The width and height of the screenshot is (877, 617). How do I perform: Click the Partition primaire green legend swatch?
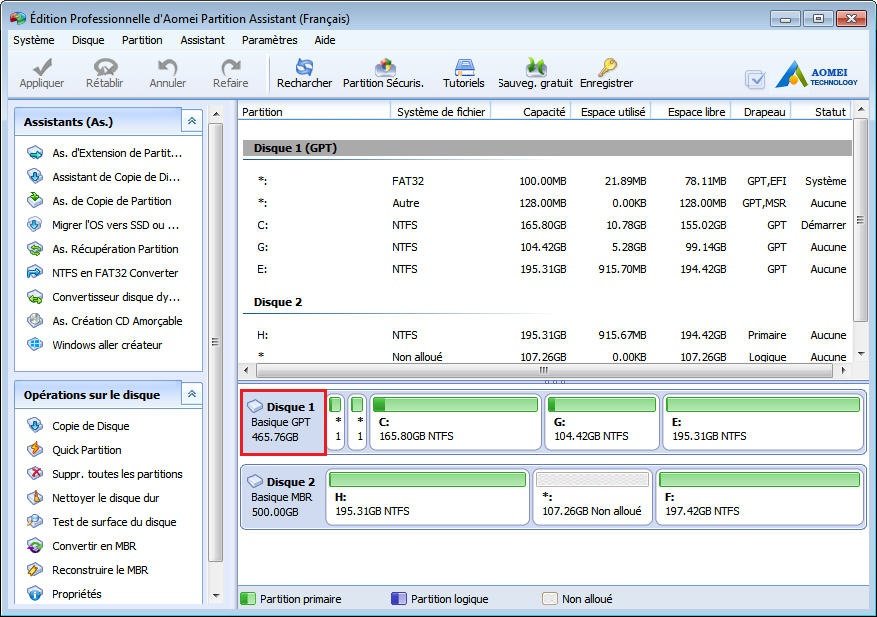click(x=248, y=599)
